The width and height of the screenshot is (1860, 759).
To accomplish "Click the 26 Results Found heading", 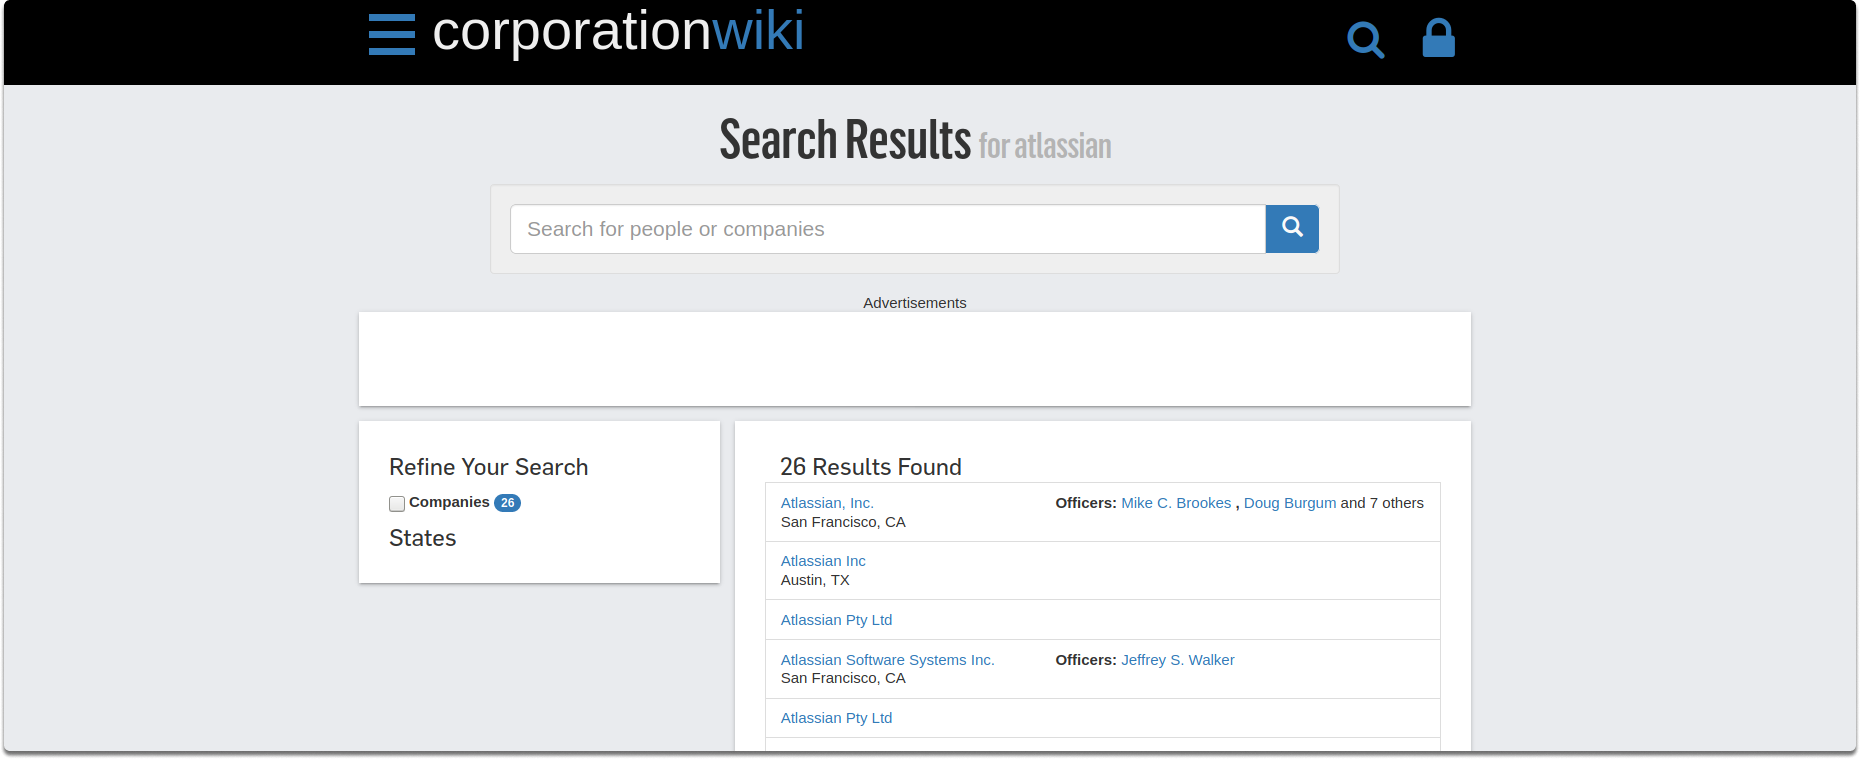I will [870, 467].
